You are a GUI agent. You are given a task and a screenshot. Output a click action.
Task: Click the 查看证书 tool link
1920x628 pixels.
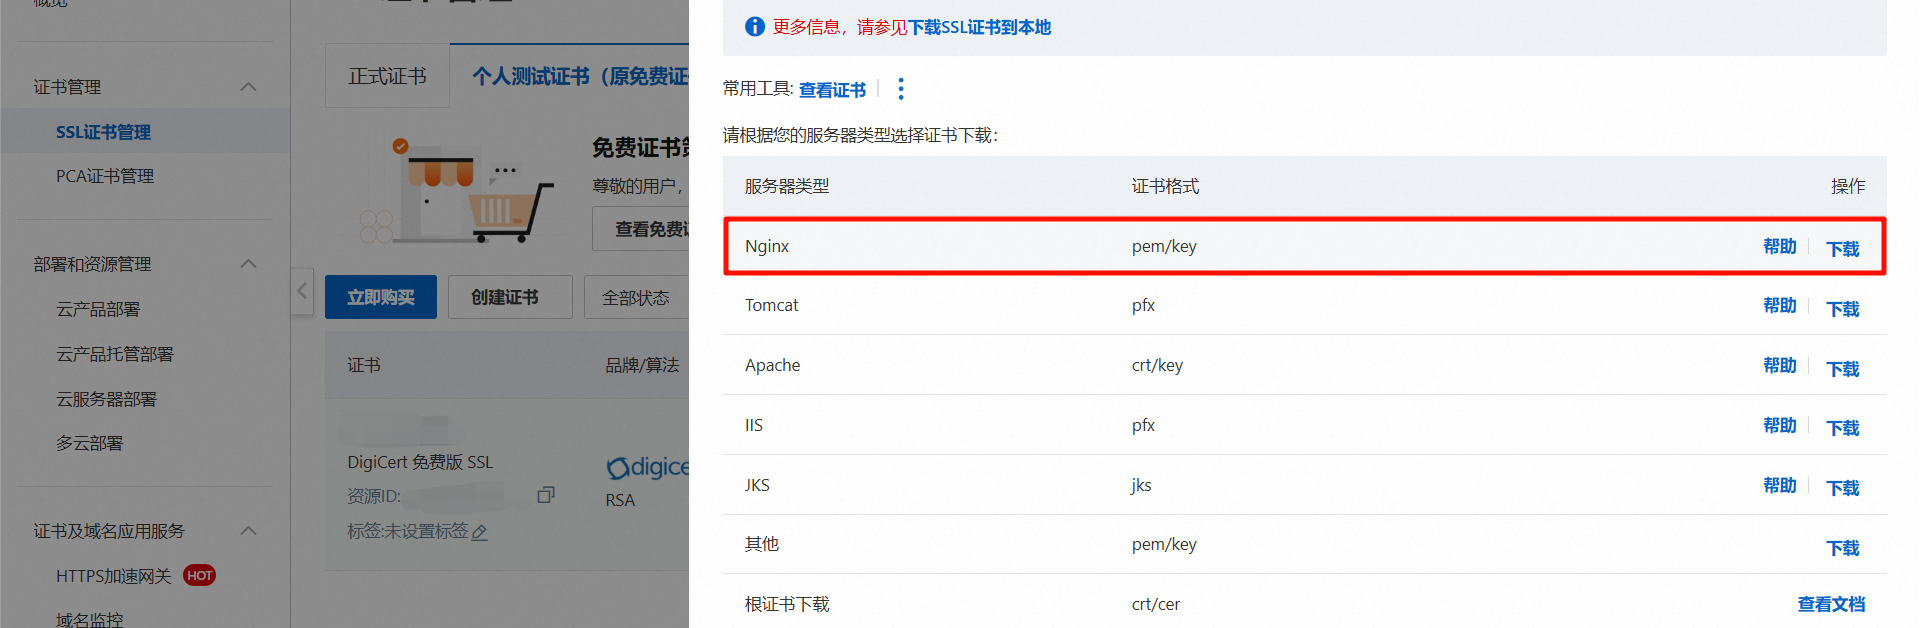(x=832, y=90)
